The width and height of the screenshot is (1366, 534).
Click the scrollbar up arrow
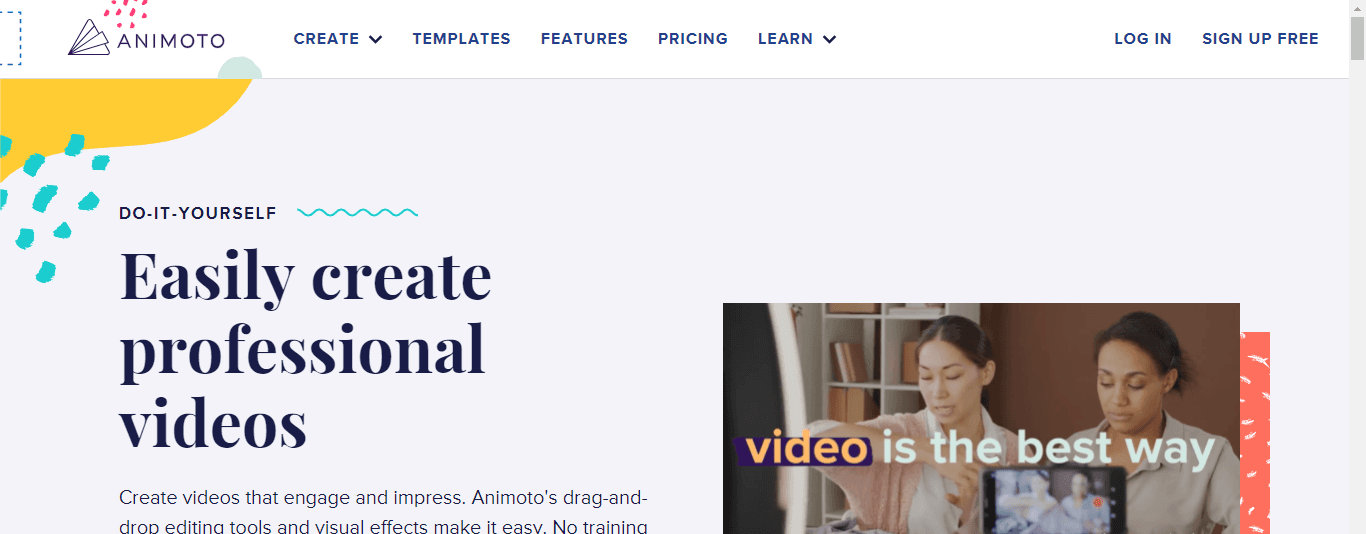1357,8
